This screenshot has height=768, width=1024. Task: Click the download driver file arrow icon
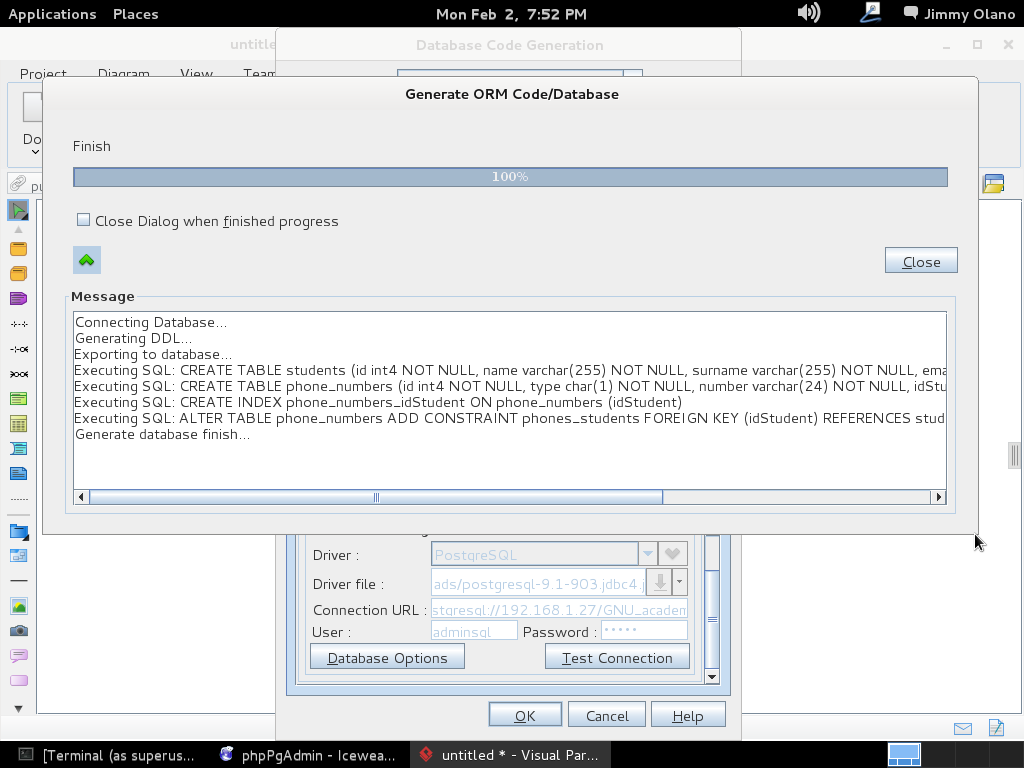pos(659,582)
